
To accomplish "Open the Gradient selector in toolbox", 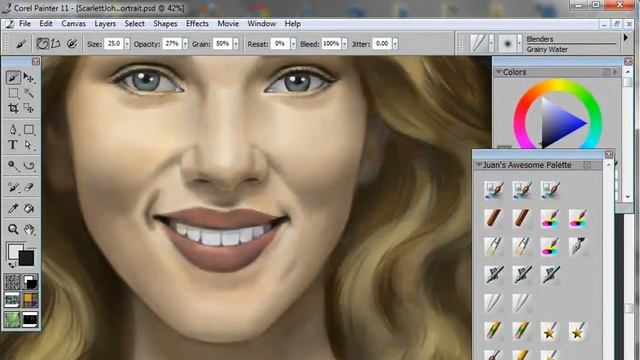I will [x=30, y=282].
